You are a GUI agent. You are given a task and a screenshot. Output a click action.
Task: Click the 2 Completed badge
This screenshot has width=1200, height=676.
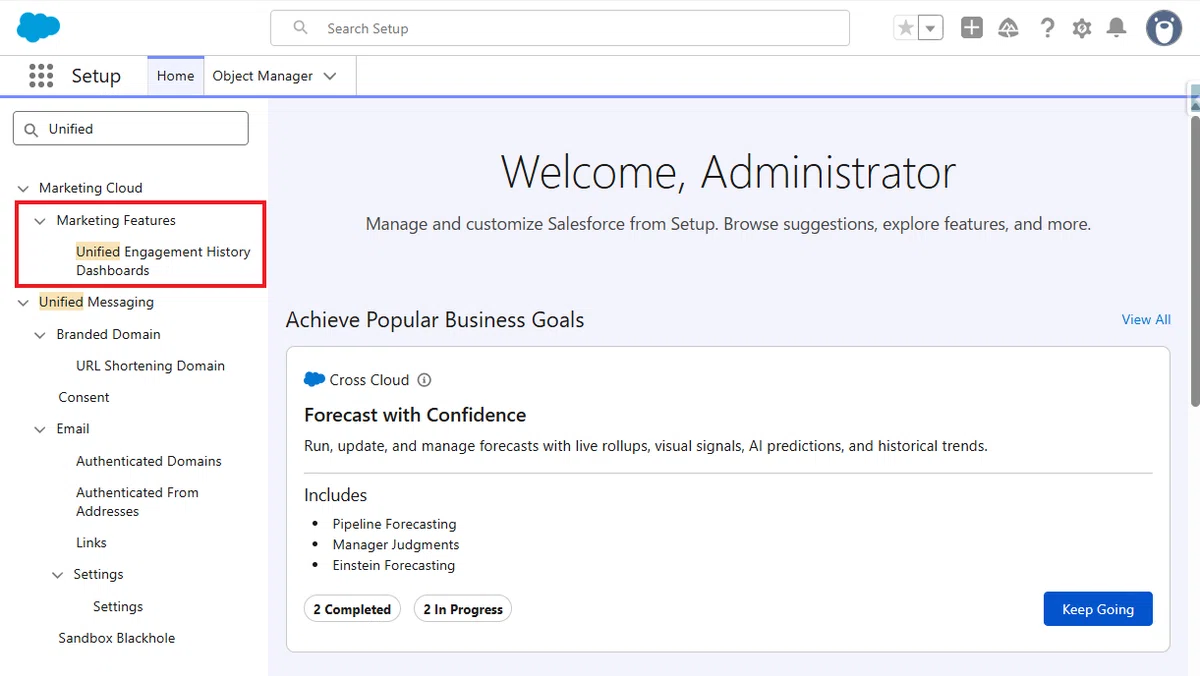pos(352,609)
